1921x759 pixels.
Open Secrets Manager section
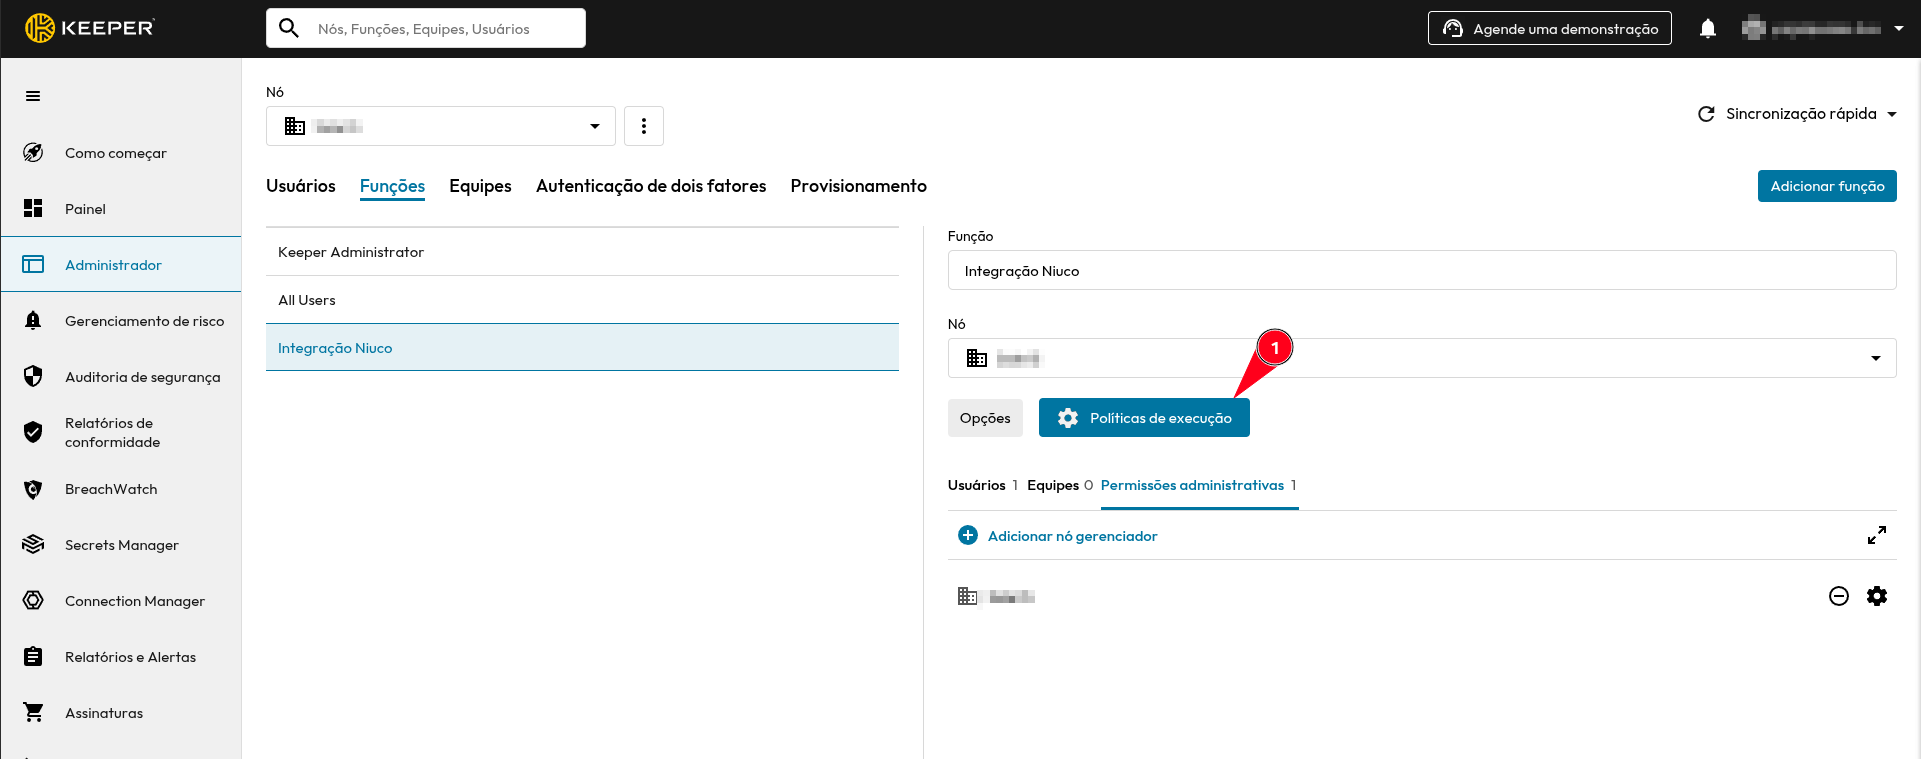click(121, 545)
